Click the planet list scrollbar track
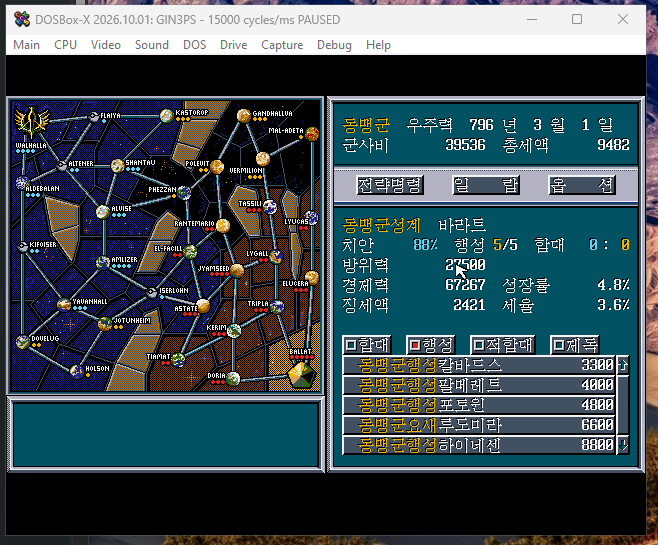This screenshot has width=658, height=545. [x=623, y=405]
